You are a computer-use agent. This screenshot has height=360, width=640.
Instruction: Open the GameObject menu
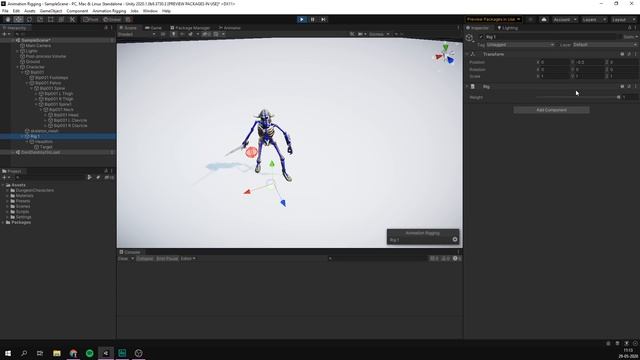(x=51, y=11)
